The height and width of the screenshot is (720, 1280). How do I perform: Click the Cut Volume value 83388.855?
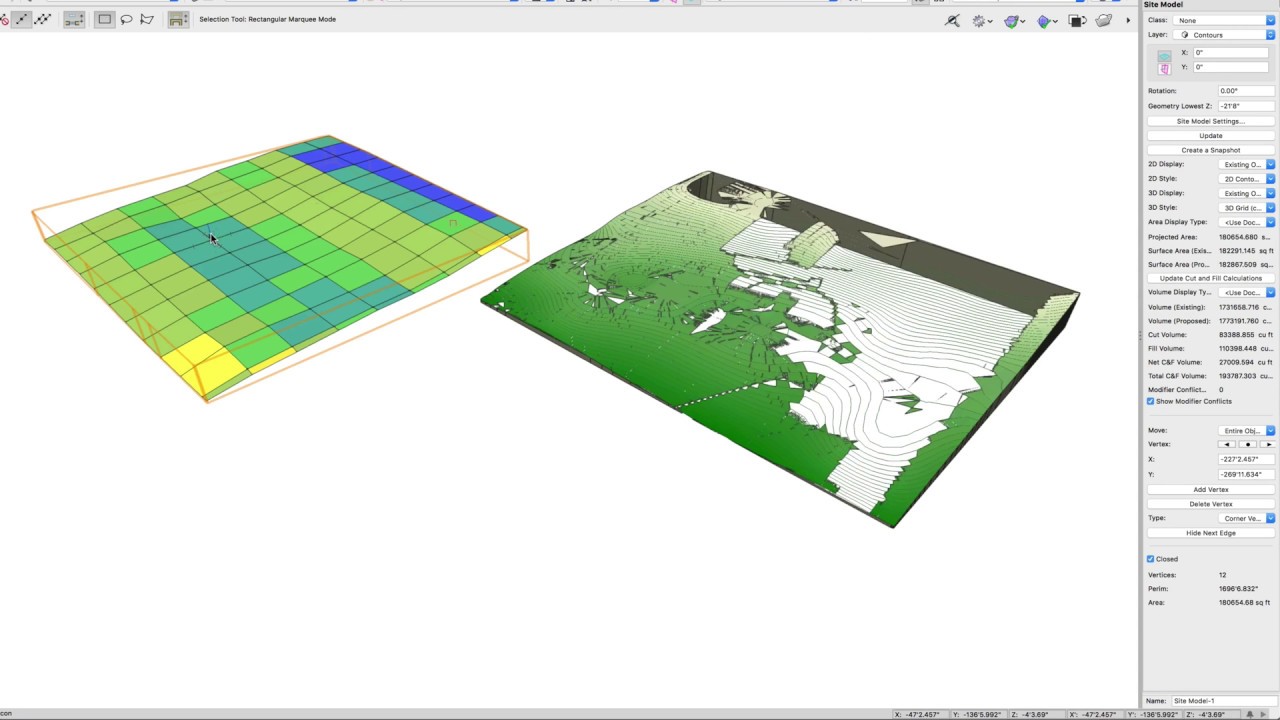(x=1246, y=335)
